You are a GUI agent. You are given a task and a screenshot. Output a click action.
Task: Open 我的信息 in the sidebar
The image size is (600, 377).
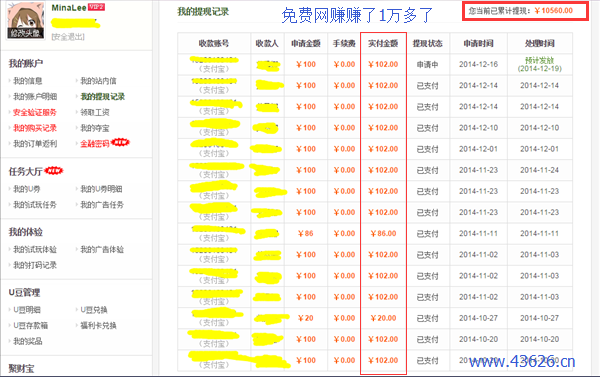click(28, 81)
